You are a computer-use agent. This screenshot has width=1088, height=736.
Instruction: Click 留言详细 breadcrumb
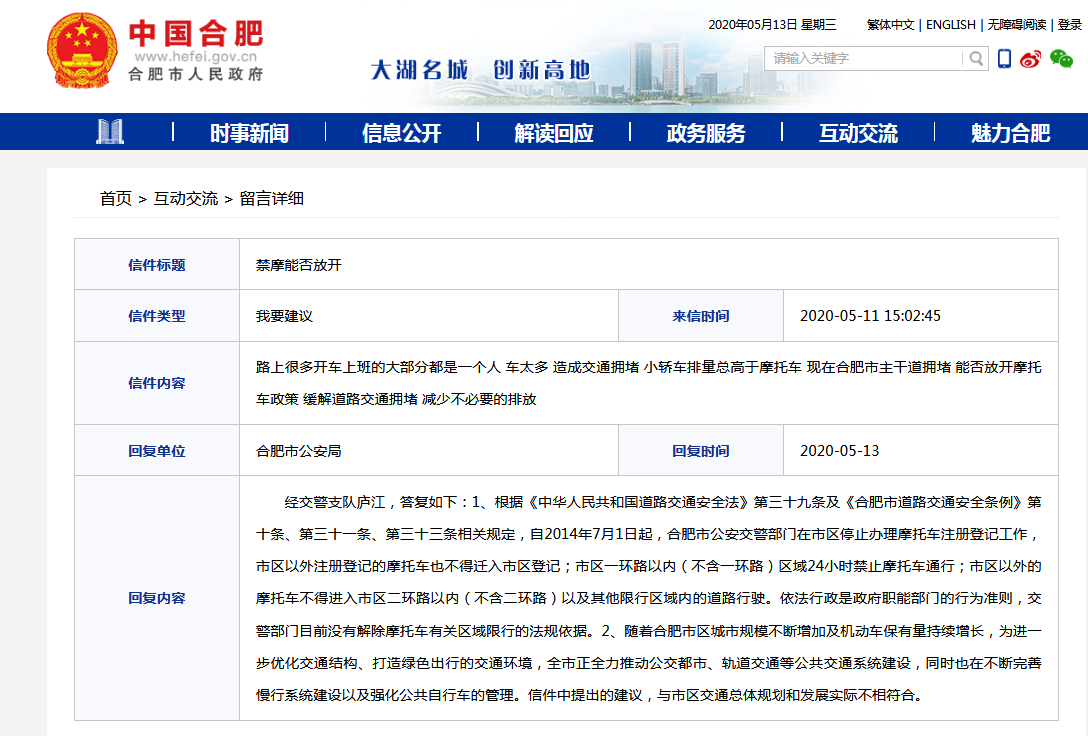271,198
